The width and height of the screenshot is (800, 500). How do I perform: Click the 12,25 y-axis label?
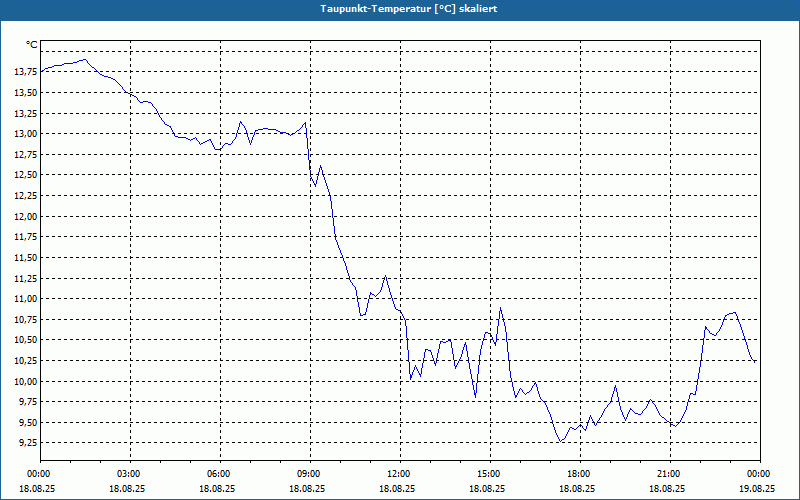tap(26, 196)
